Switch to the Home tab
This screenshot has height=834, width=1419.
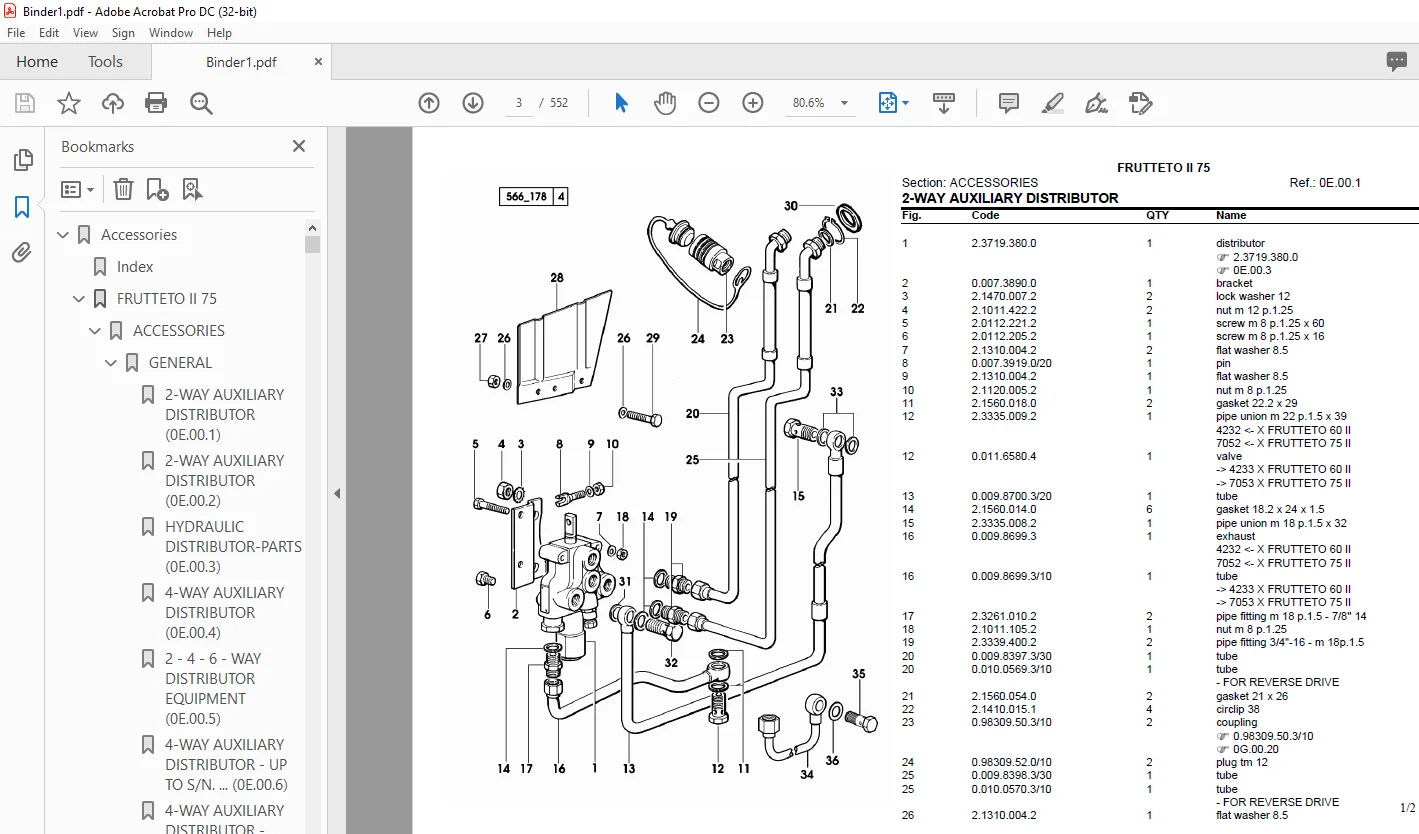click(x=37, y=62)
